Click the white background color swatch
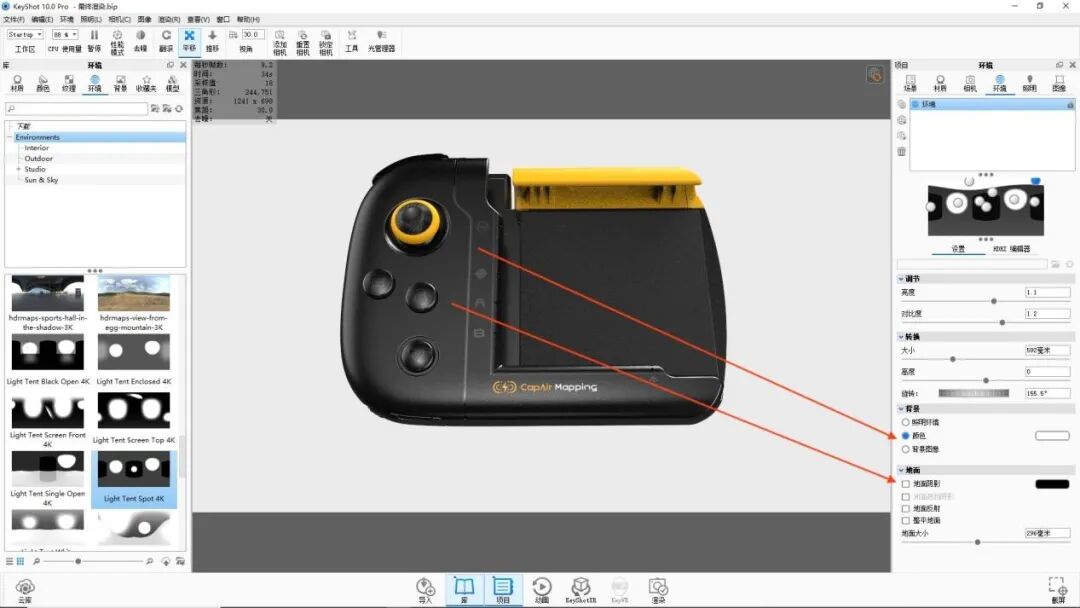Screen dimensions: 1080x608 (x=1053, y=435)
